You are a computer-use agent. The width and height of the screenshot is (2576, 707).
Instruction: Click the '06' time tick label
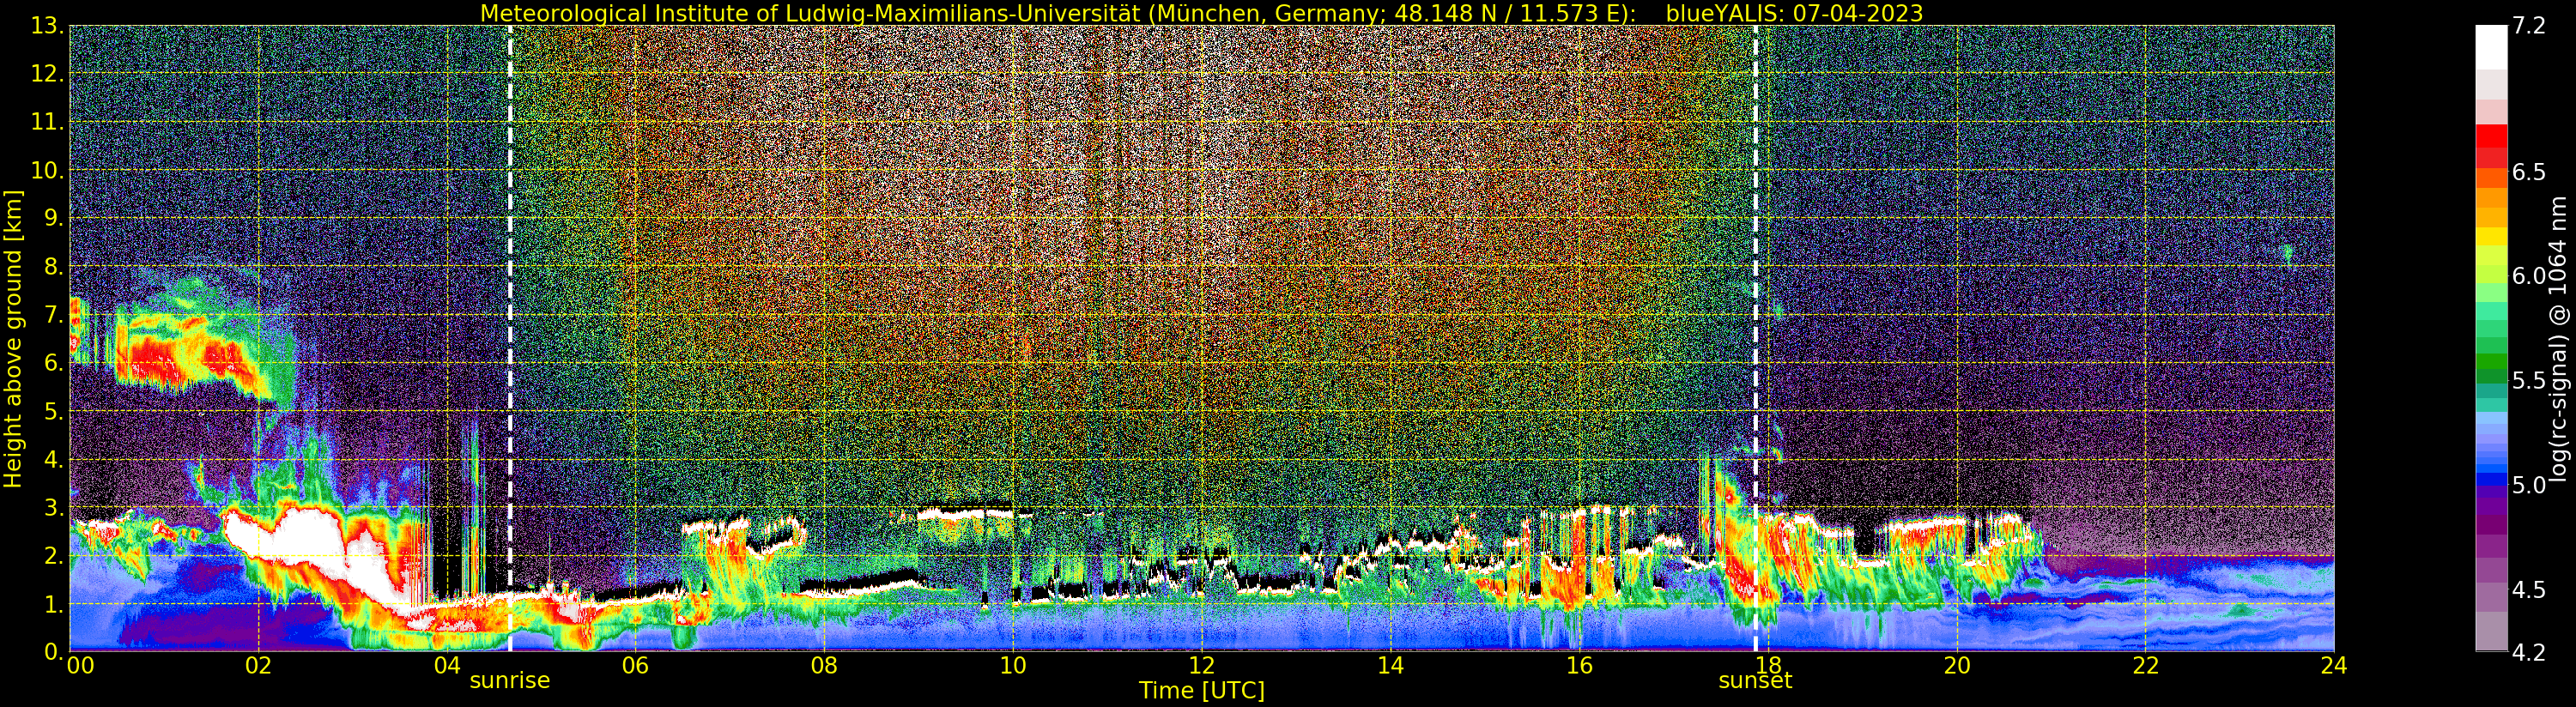click(635, 666)
